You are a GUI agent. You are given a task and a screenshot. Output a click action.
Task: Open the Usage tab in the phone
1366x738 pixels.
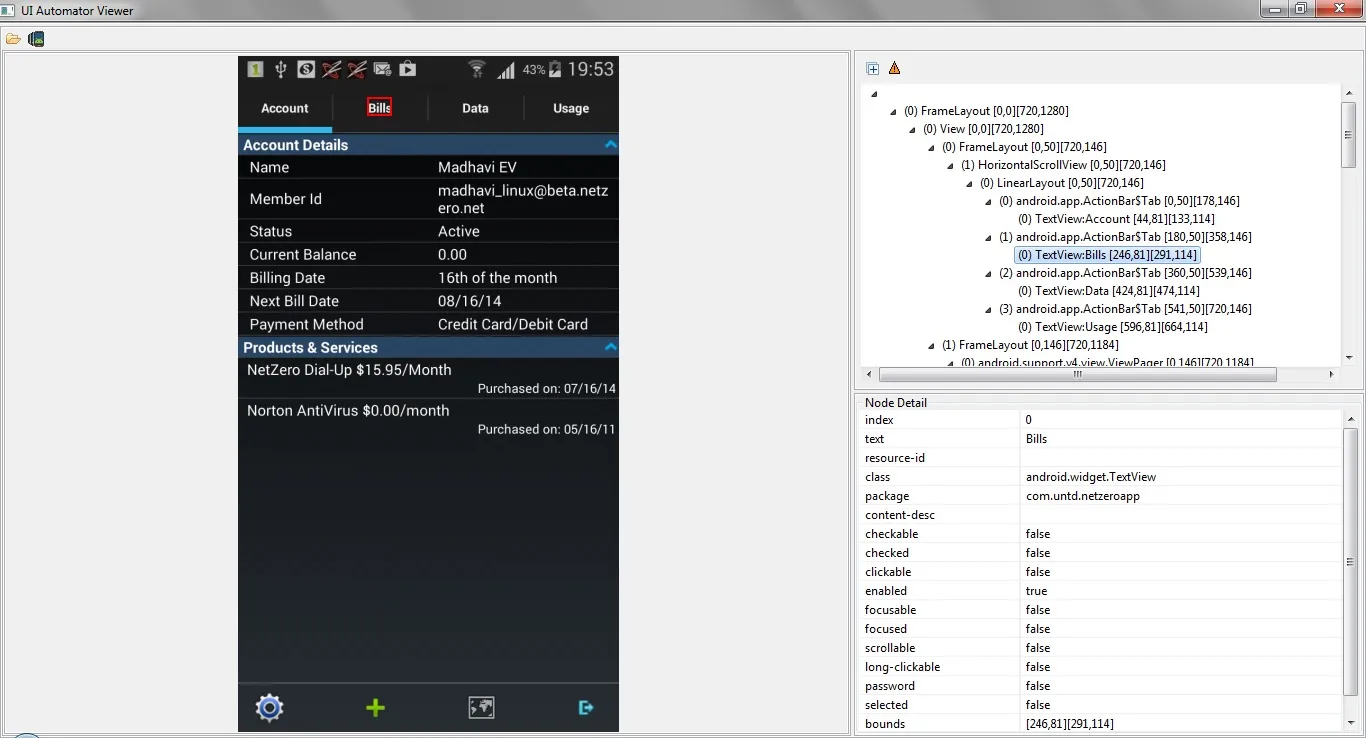(x=571, y=108)
